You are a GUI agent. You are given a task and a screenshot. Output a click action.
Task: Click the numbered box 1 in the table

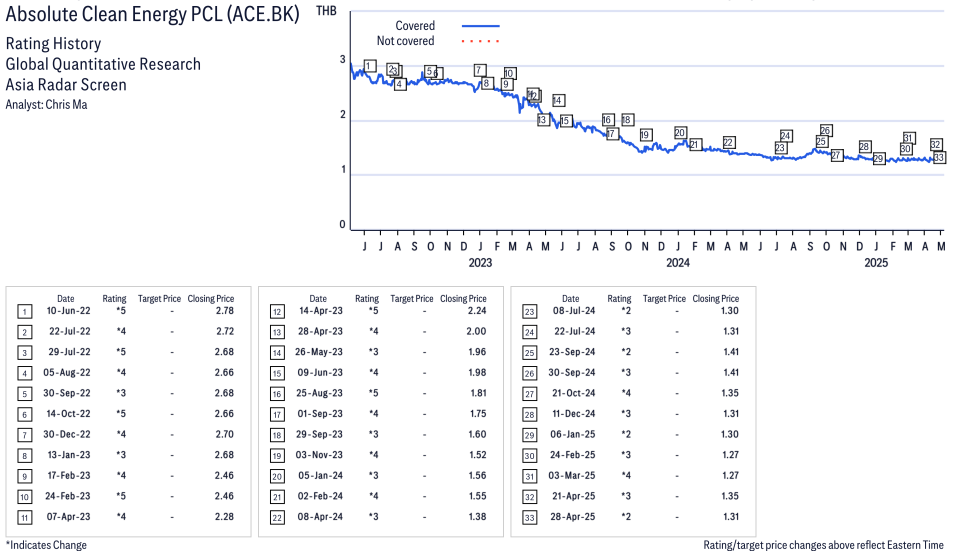(24, 312)
